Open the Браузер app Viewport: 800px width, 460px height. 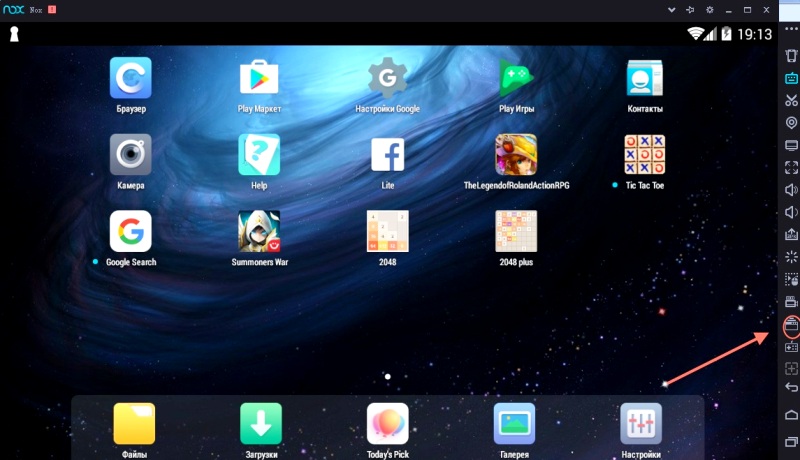[131, 78]
